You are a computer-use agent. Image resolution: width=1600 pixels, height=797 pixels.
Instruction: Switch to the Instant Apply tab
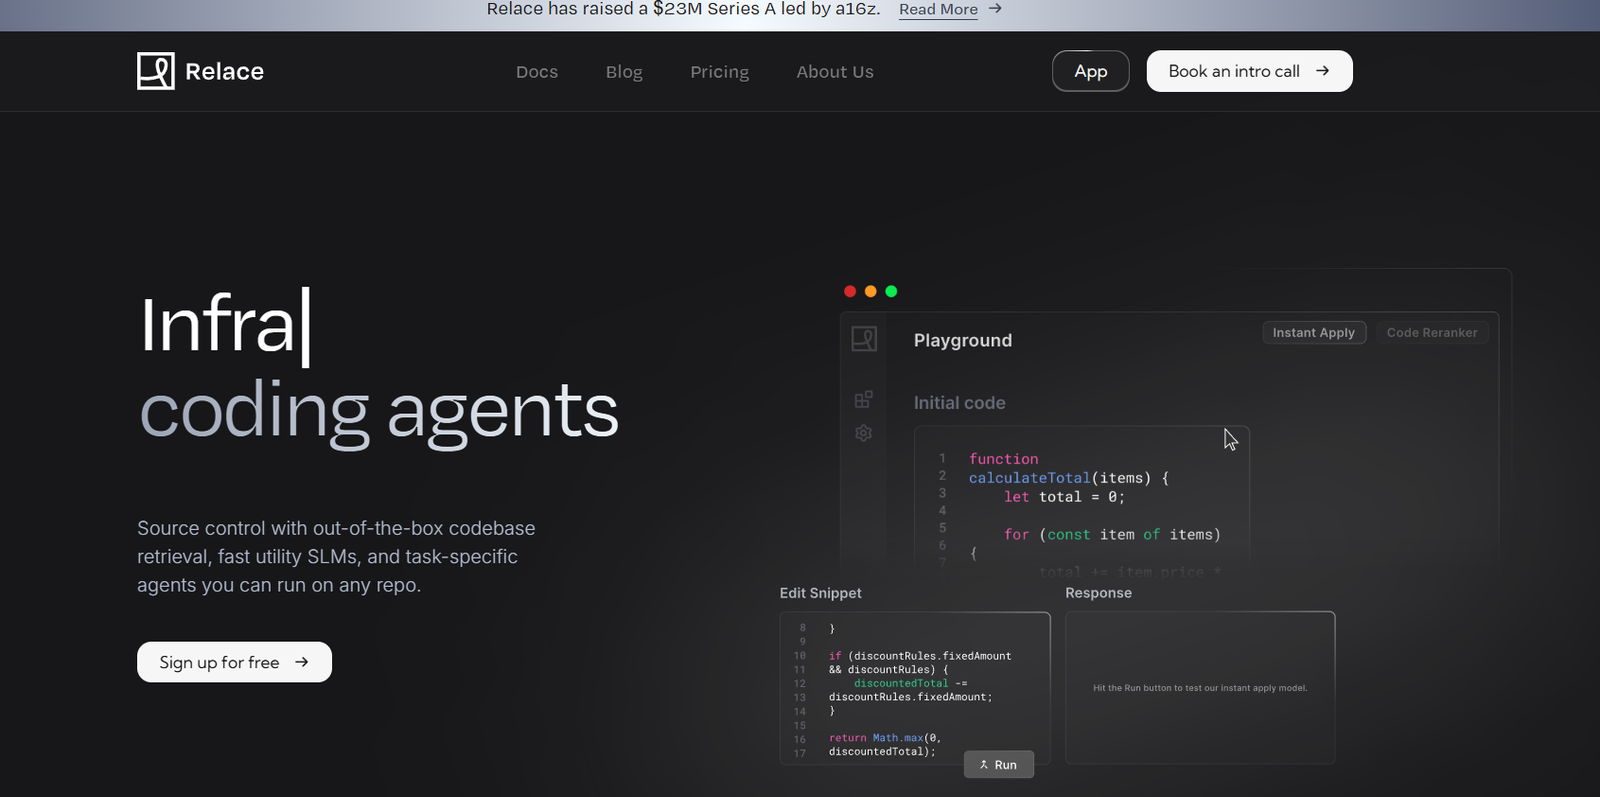pyautogui.click(x=1313, y=333)
